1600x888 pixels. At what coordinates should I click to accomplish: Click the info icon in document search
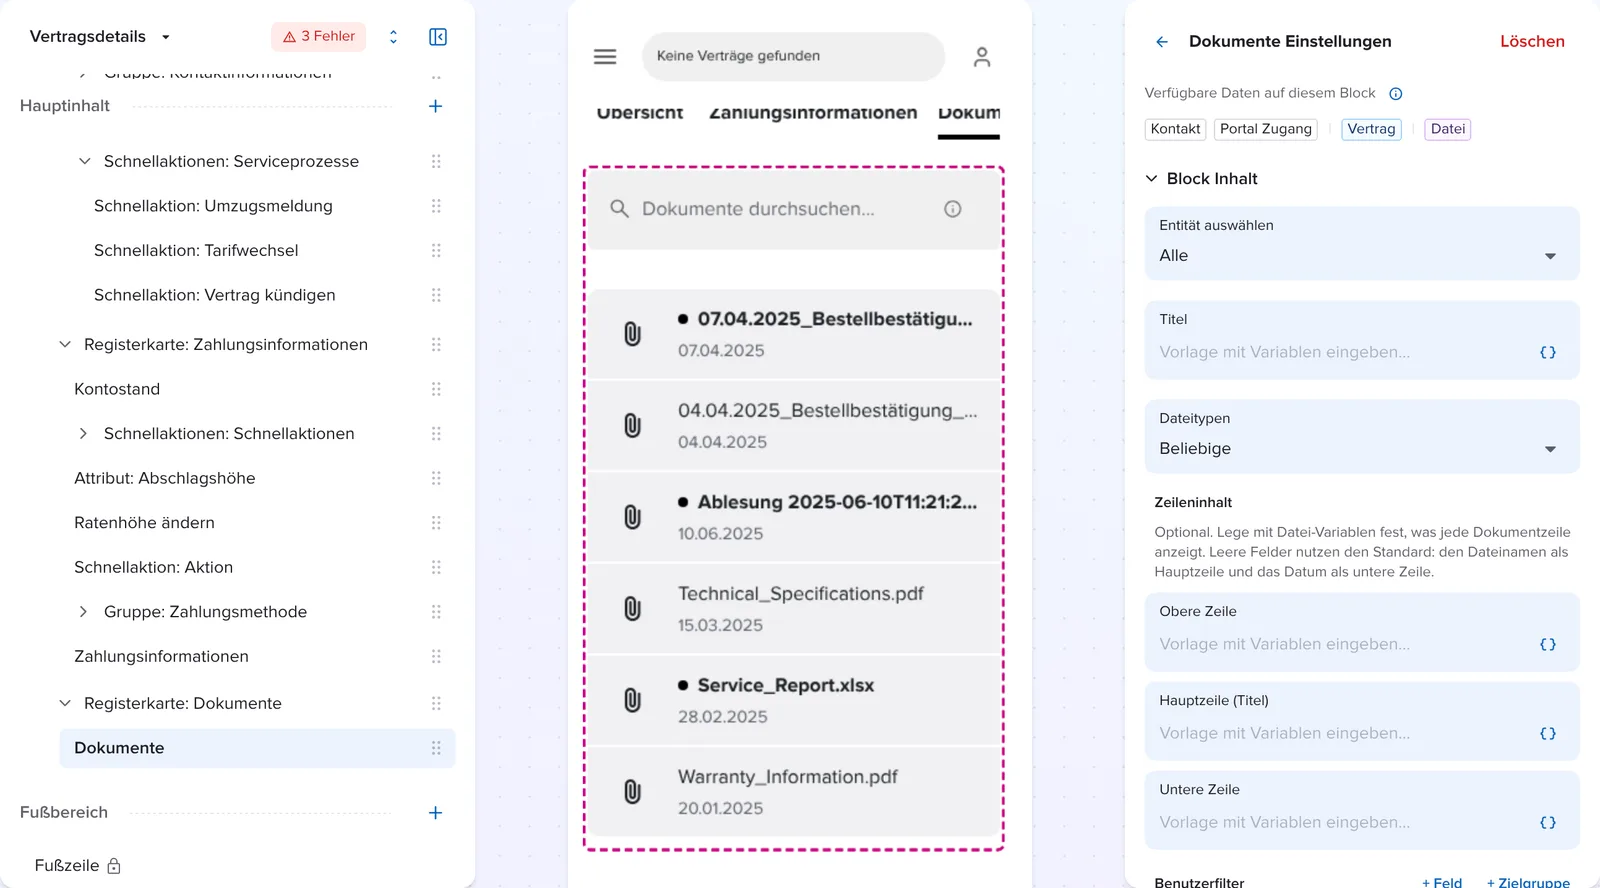click(953, 209)
